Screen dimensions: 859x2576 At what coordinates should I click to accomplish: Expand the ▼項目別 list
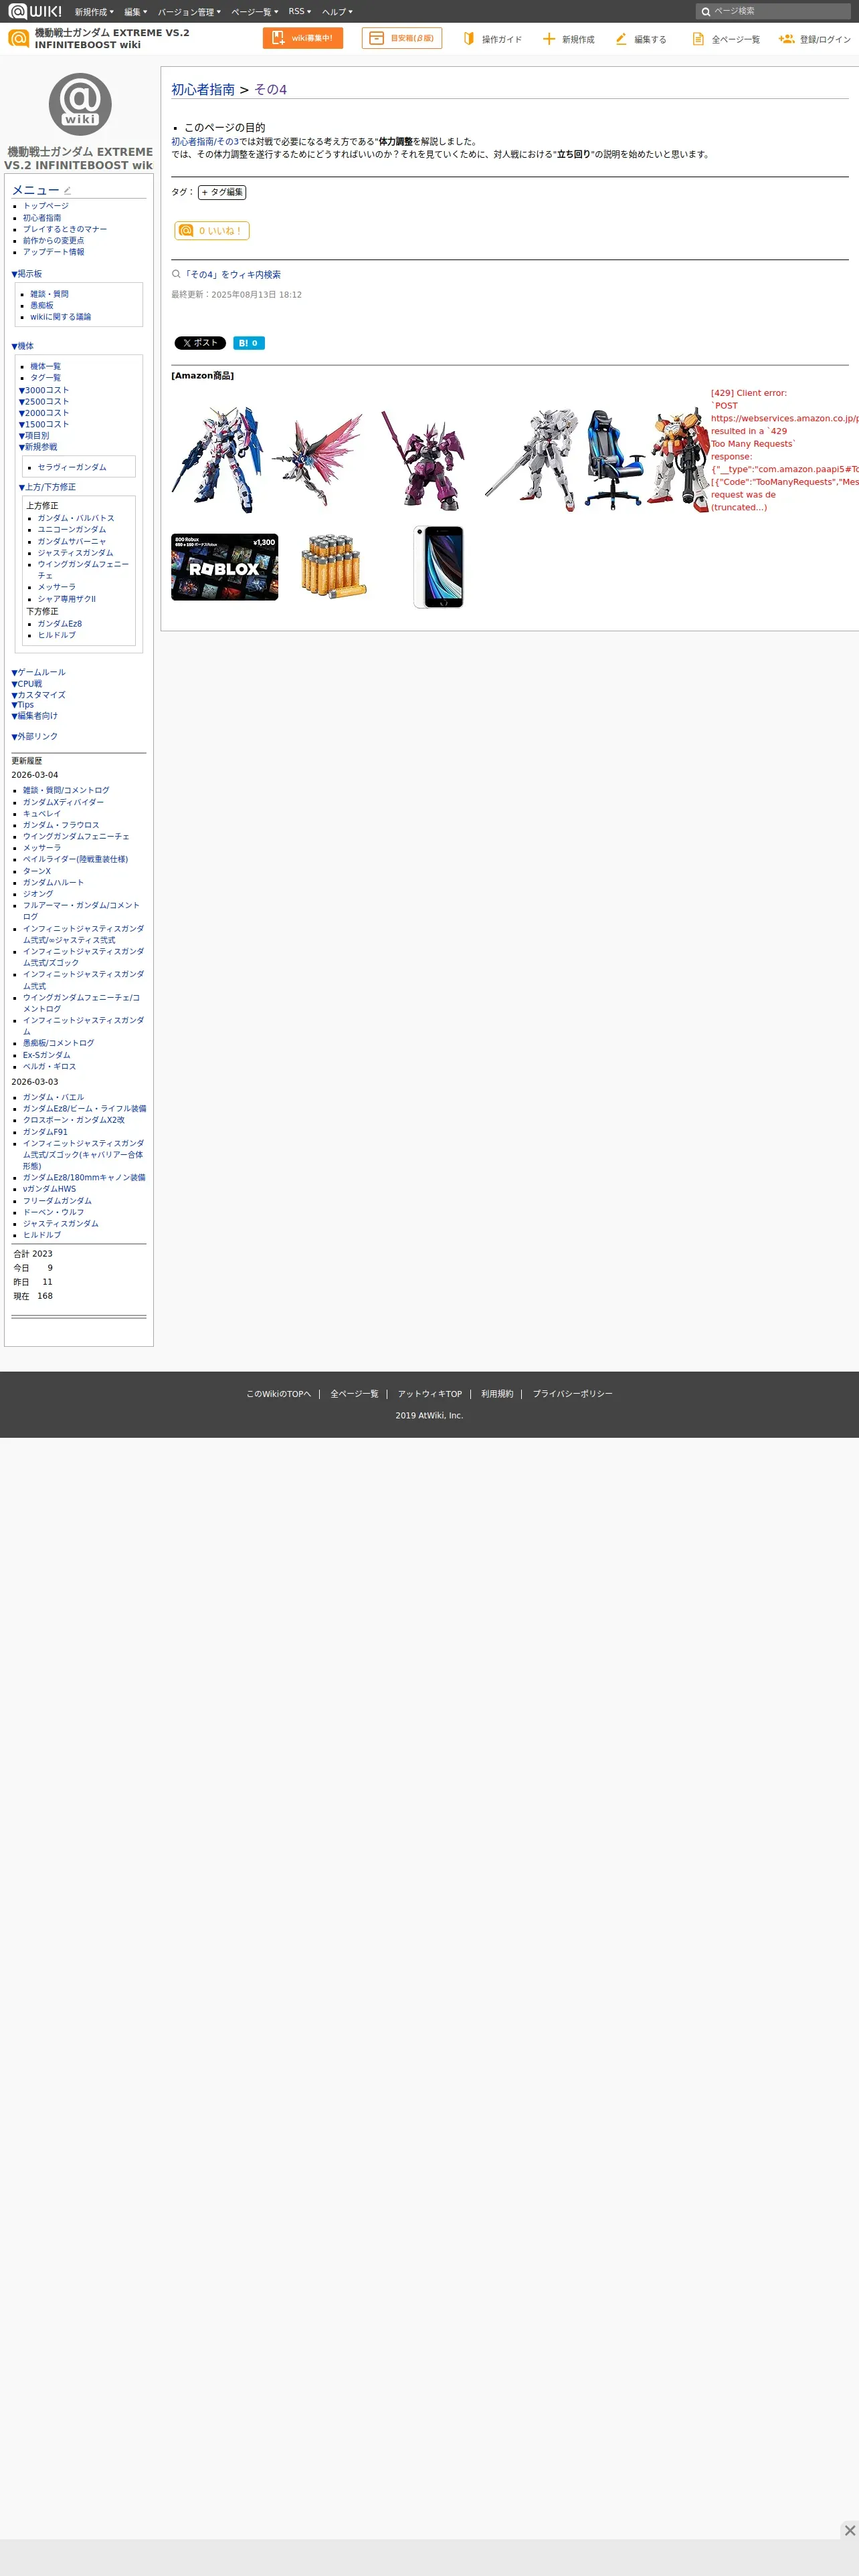click(34, 436)
